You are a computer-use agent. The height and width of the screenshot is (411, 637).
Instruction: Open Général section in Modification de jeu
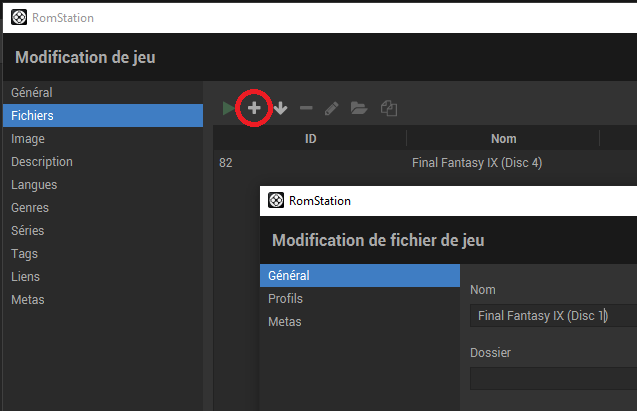click(x=103, y=93)
